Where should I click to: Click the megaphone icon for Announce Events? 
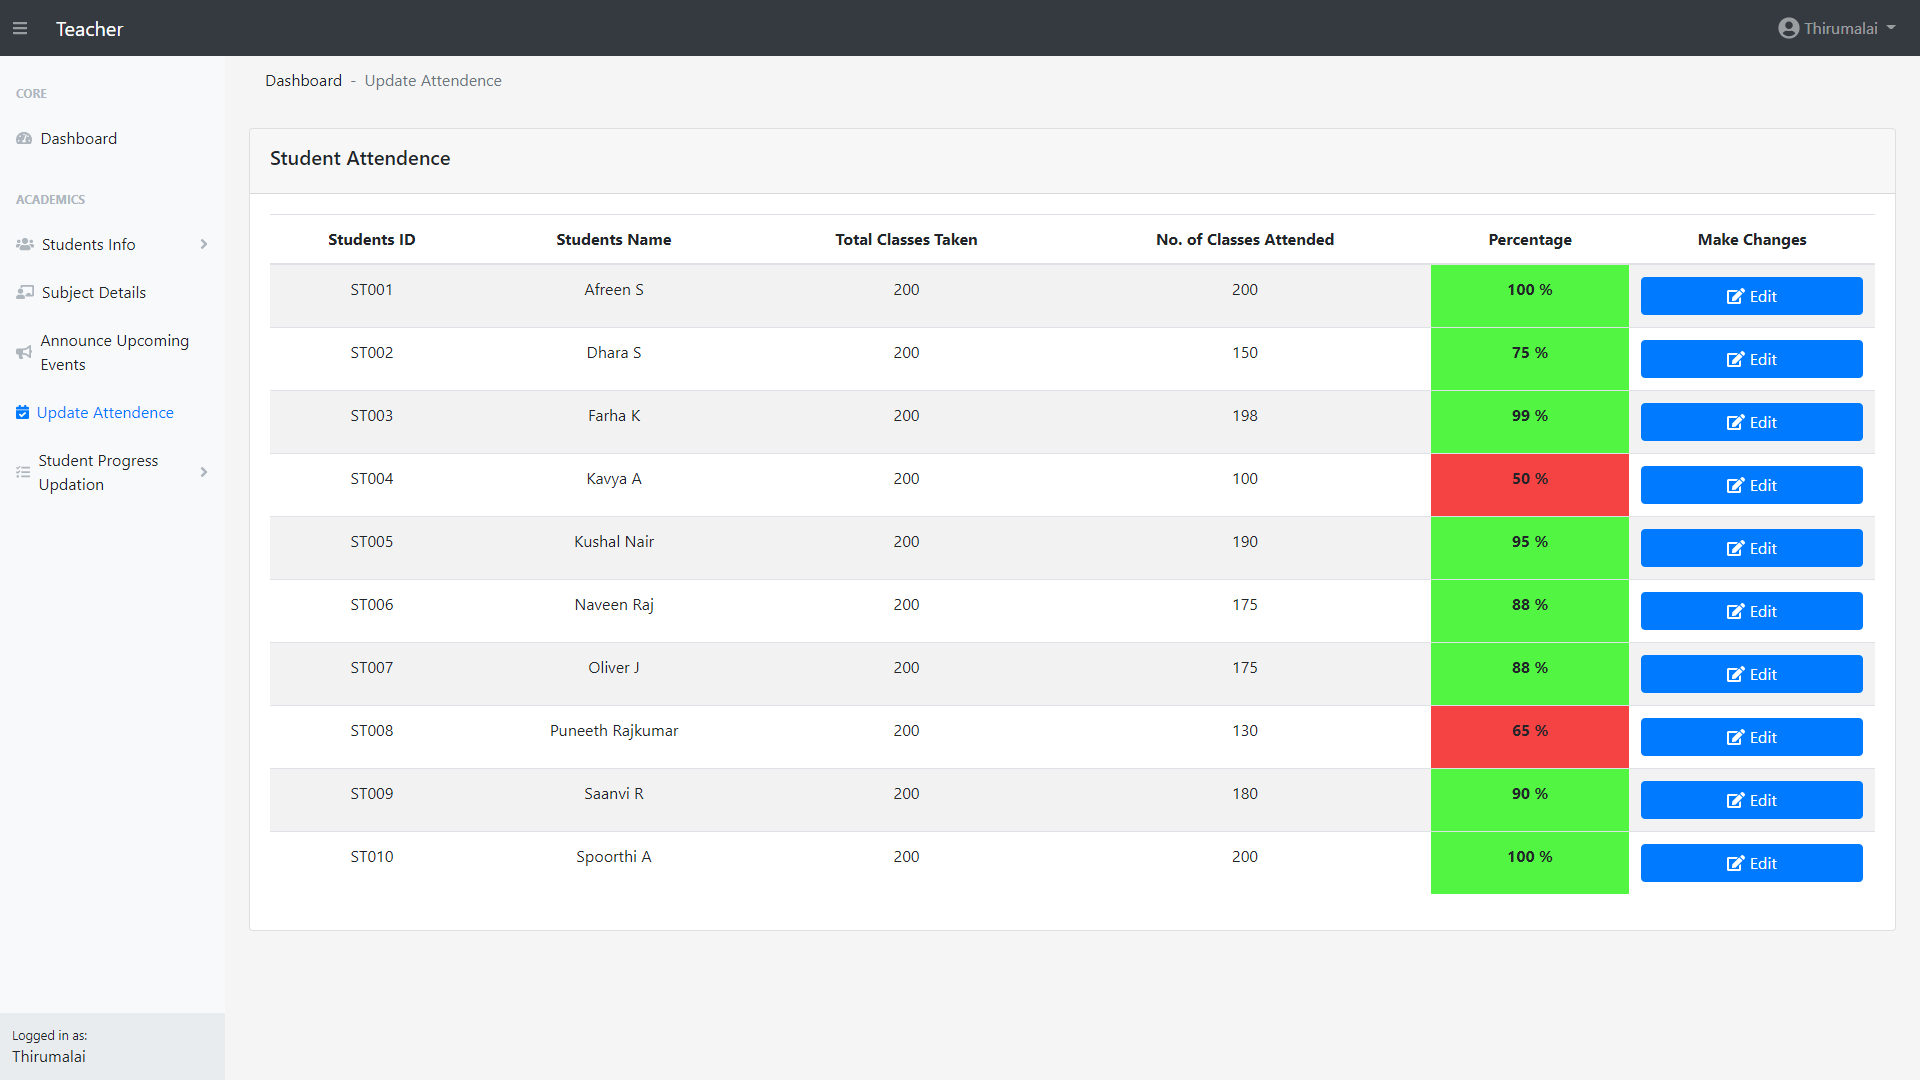pyautogui.click(x=24, y=353)
